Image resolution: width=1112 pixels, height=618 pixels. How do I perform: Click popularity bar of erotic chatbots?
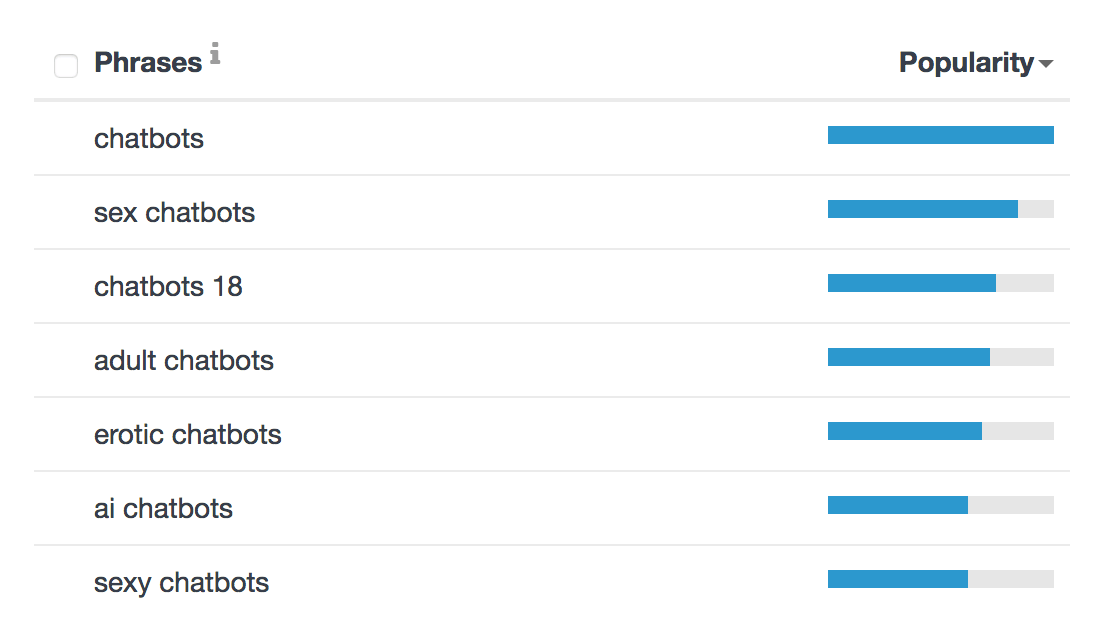940,431
